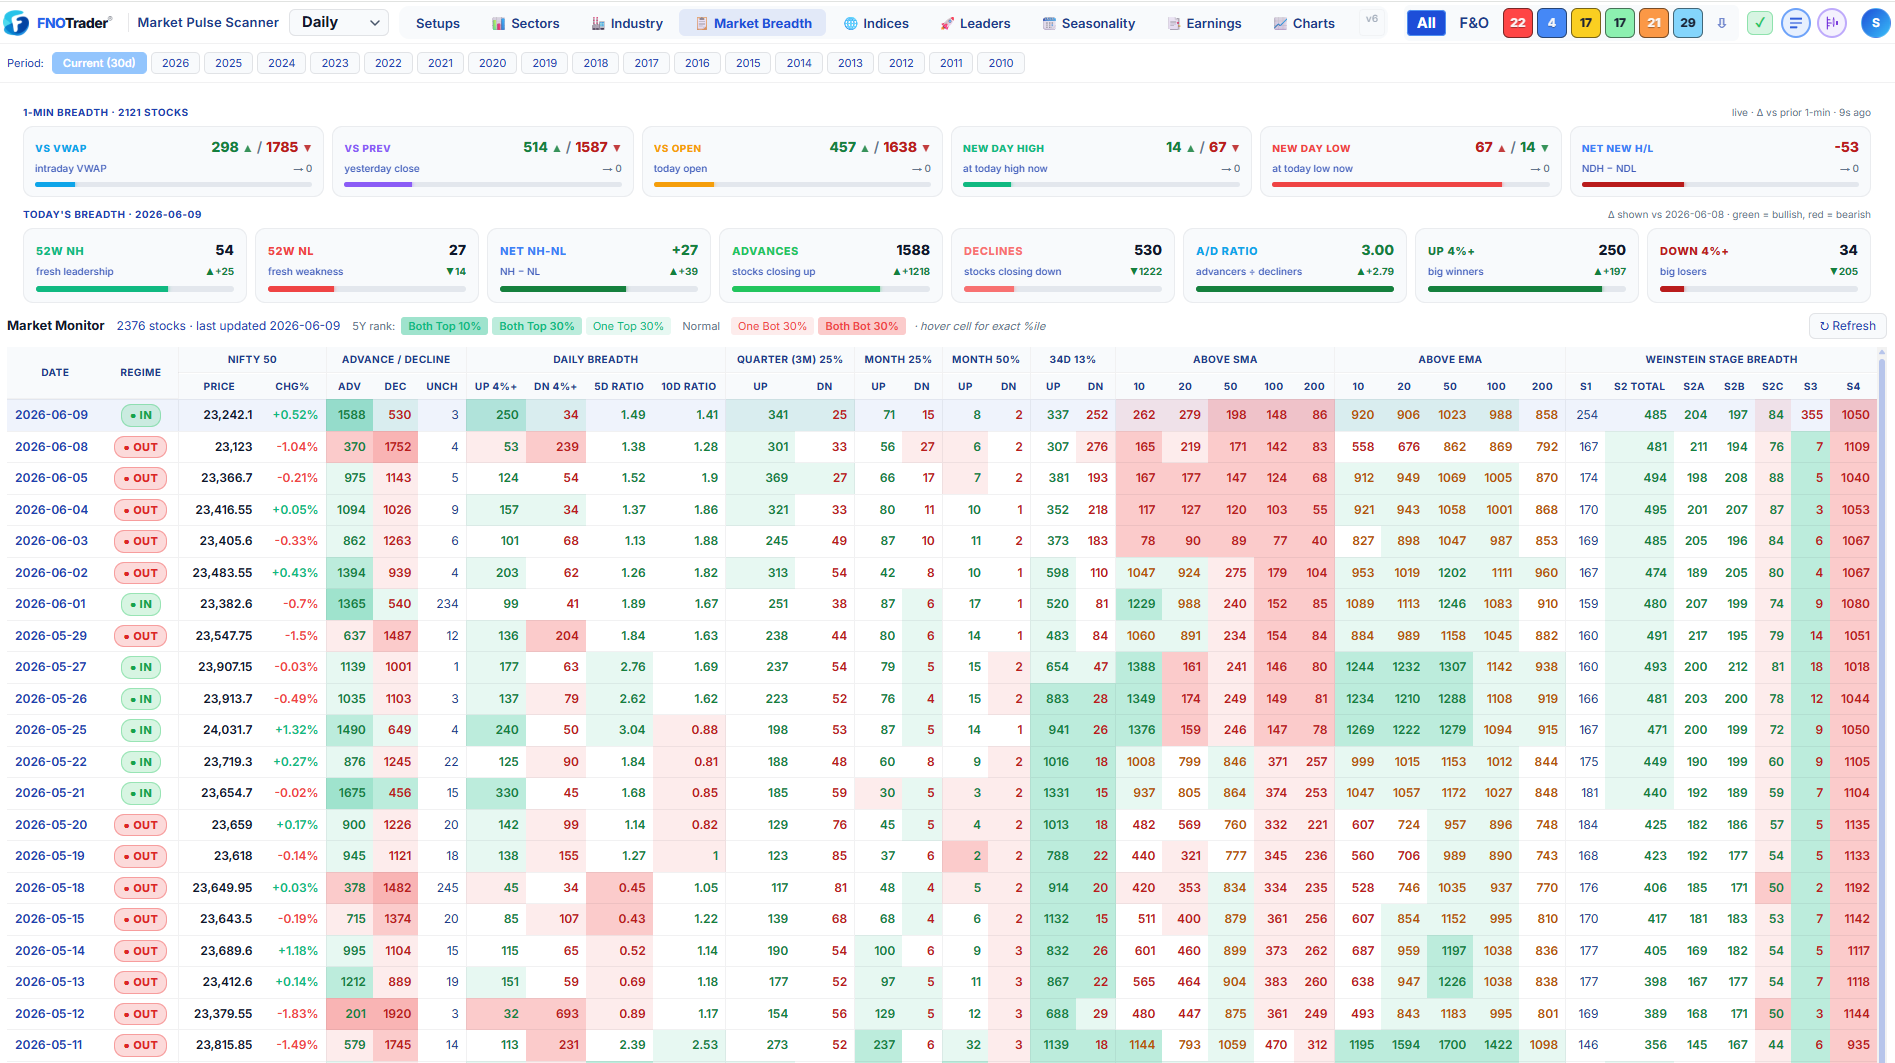Open the Daily timeframe dropdown
Screen dimensions: 1895x1063
pos(340,22)
